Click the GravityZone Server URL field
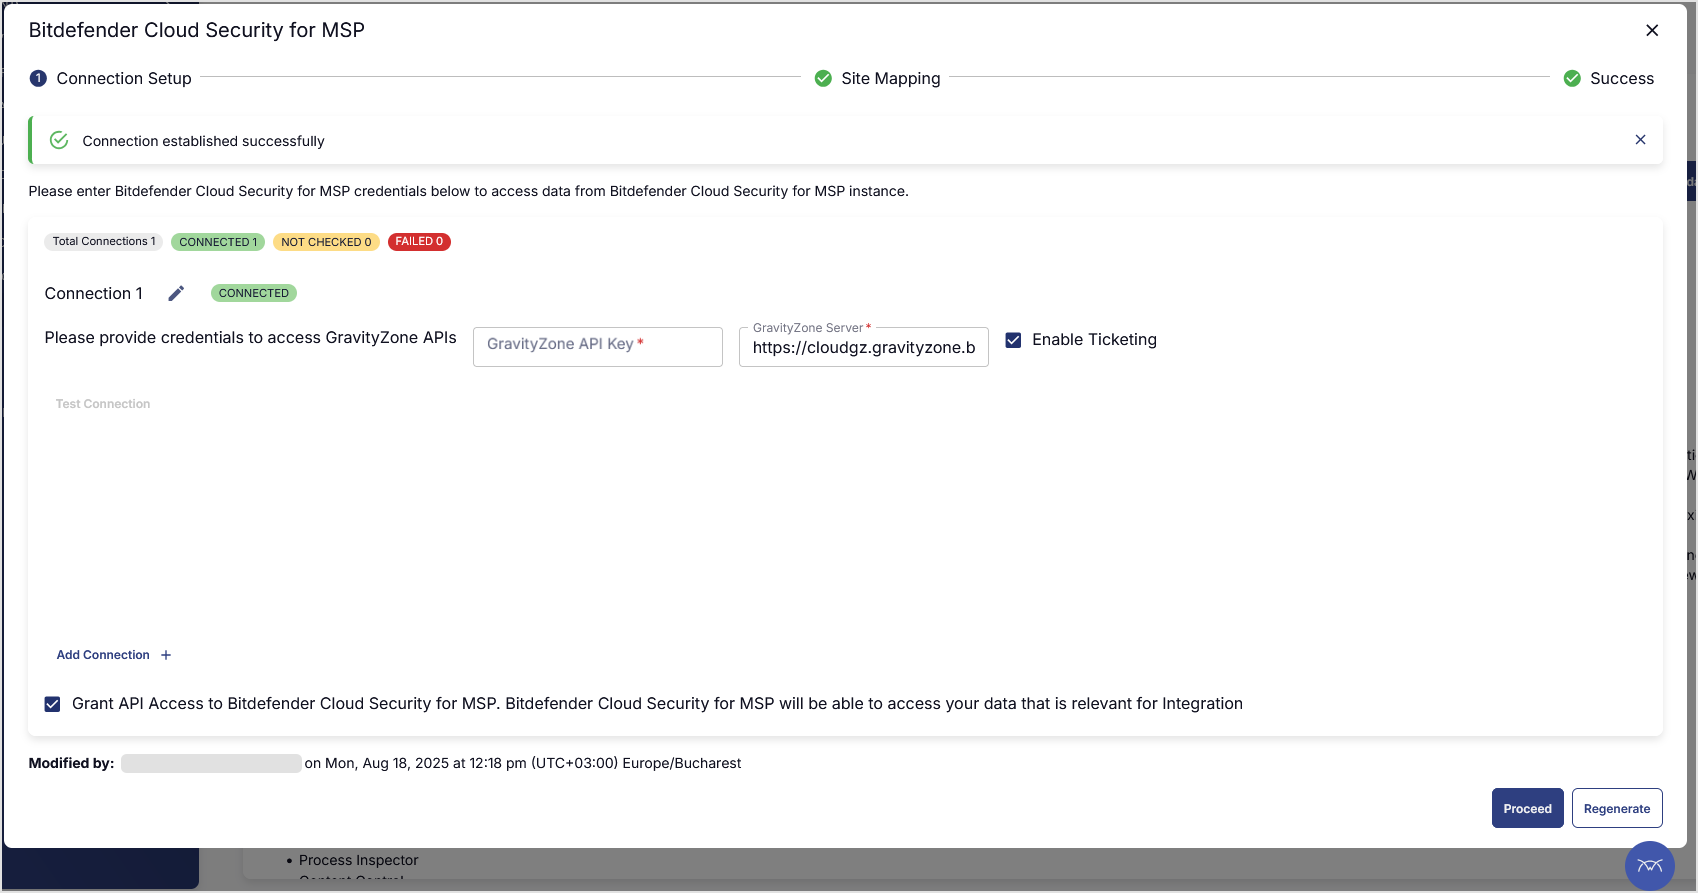Viewport: 1698px width, 893px height. tap(864, 347)
